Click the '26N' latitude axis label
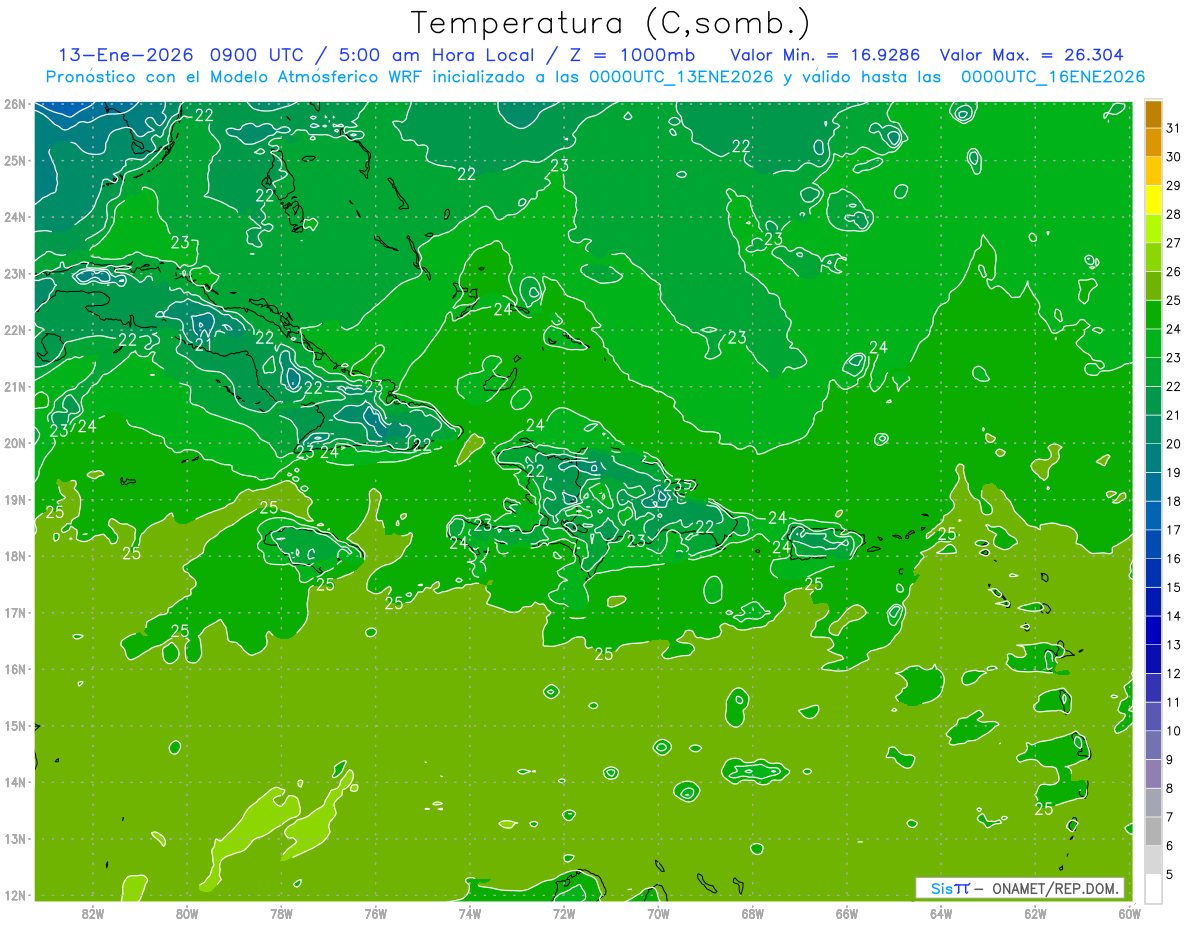1200x927 pixels. 14,104
